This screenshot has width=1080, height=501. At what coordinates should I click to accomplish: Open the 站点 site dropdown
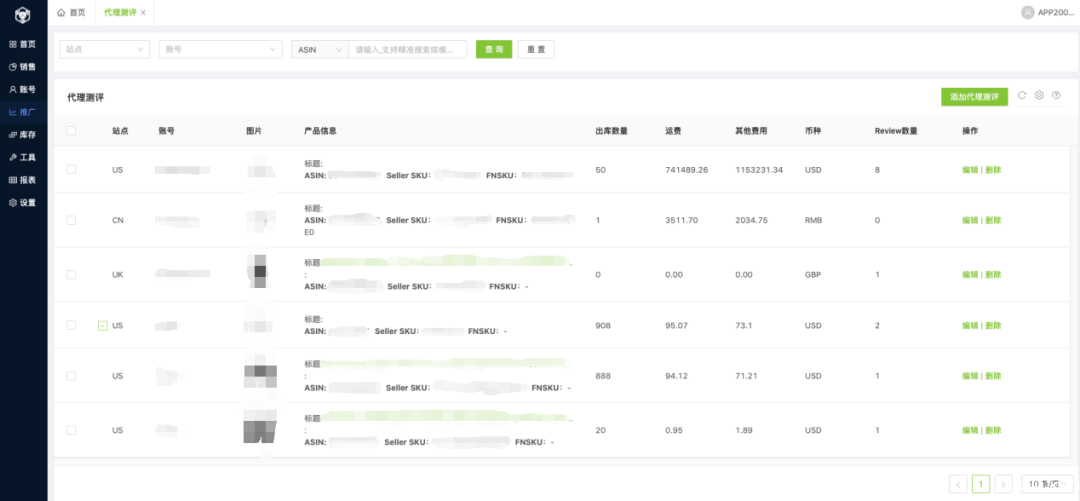(x=104, y=49)
